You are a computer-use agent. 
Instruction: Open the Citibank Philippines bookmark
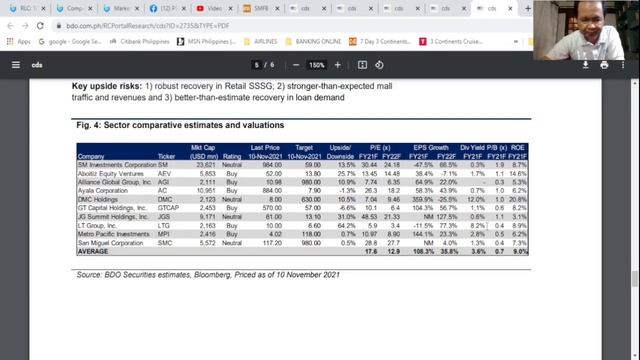coord(140,41)
